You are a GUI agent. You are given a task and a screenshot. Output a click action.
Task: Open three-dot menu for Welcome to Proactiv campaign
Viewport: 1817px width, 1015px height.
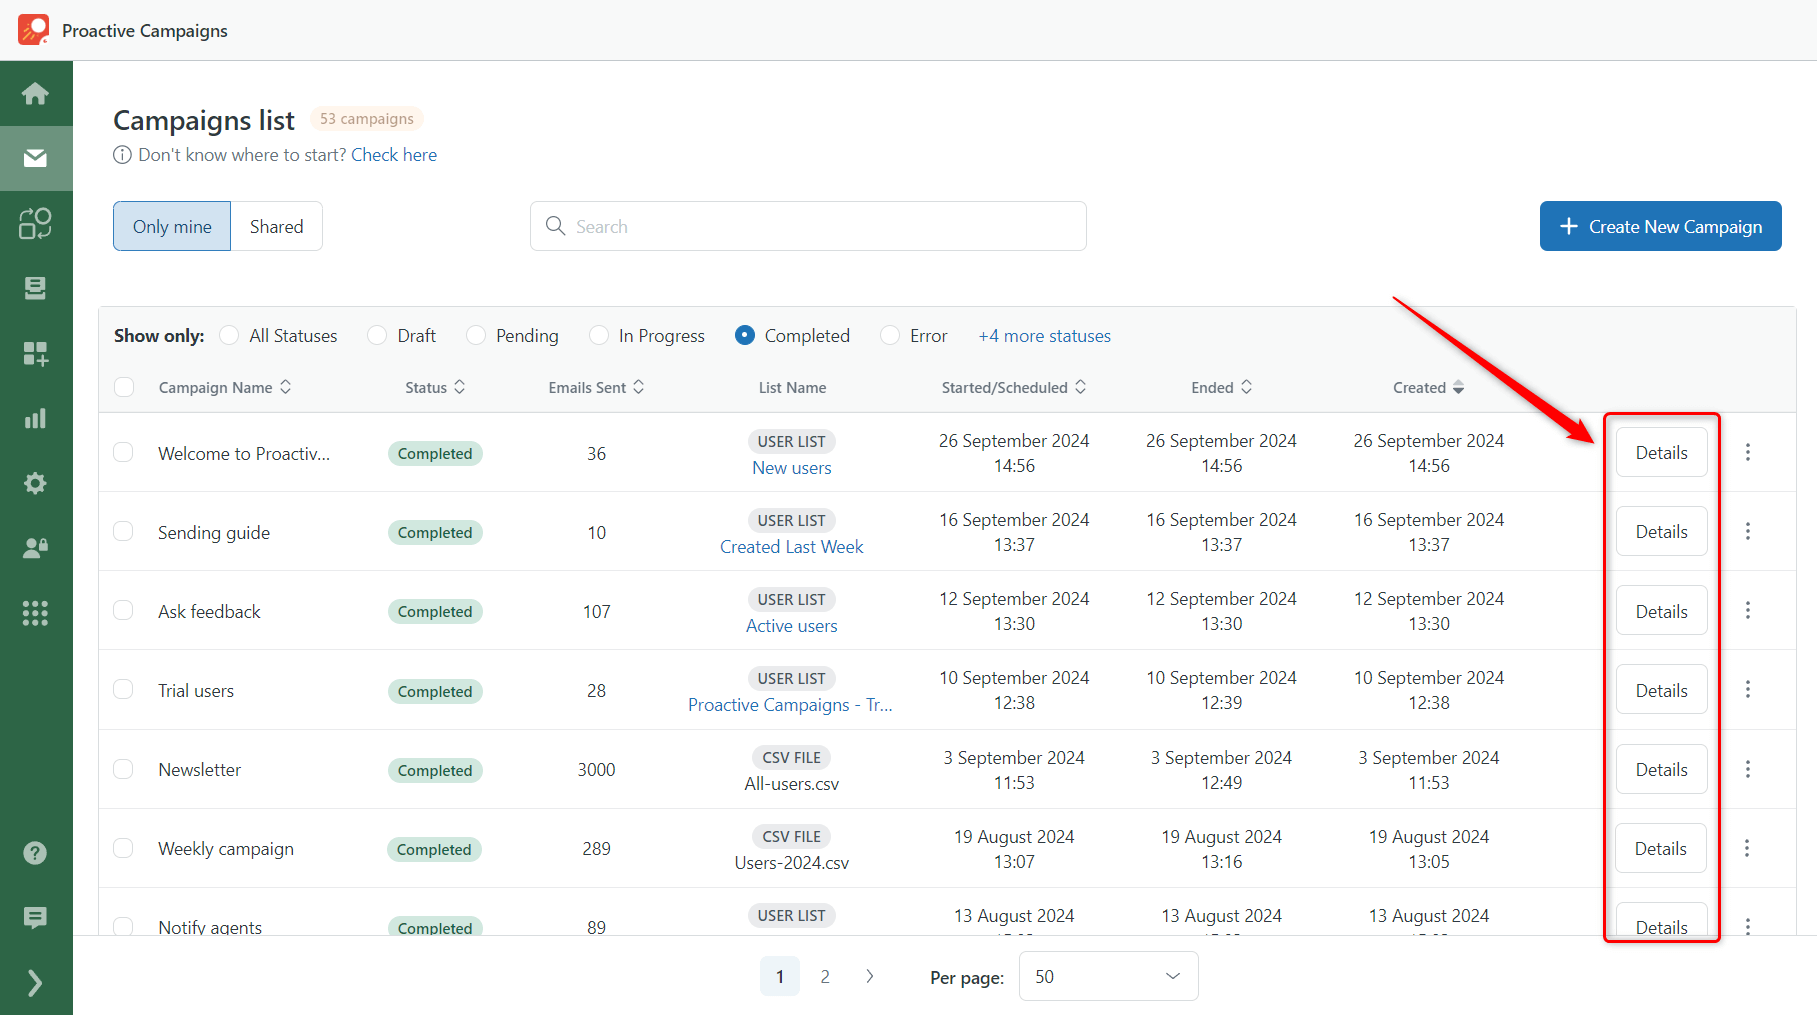[1748, 452]
